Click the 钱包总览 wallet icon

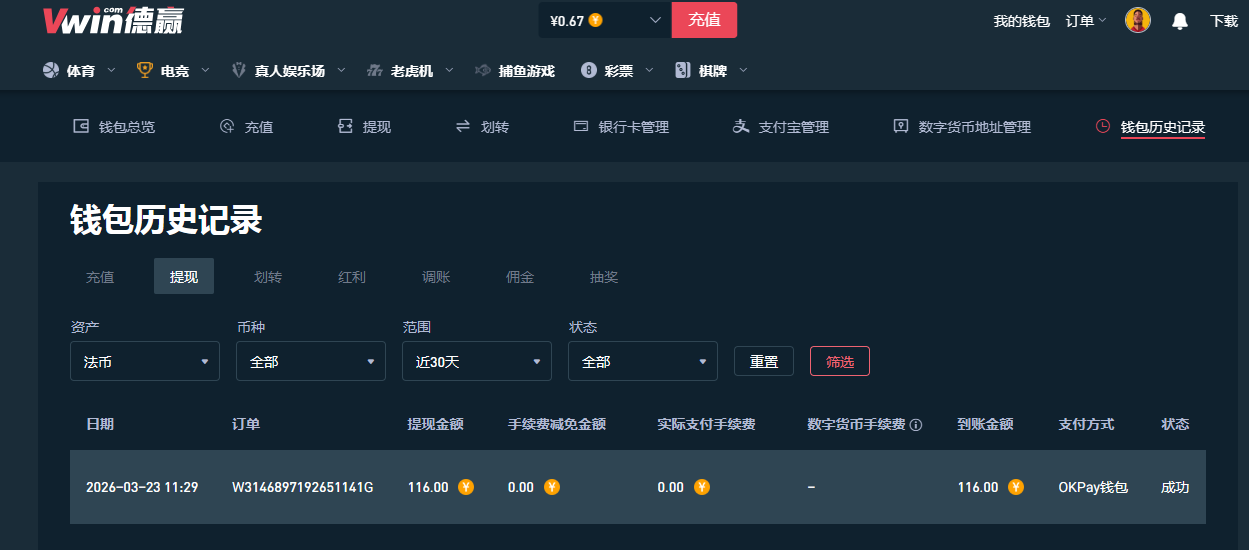coord(81,126)
